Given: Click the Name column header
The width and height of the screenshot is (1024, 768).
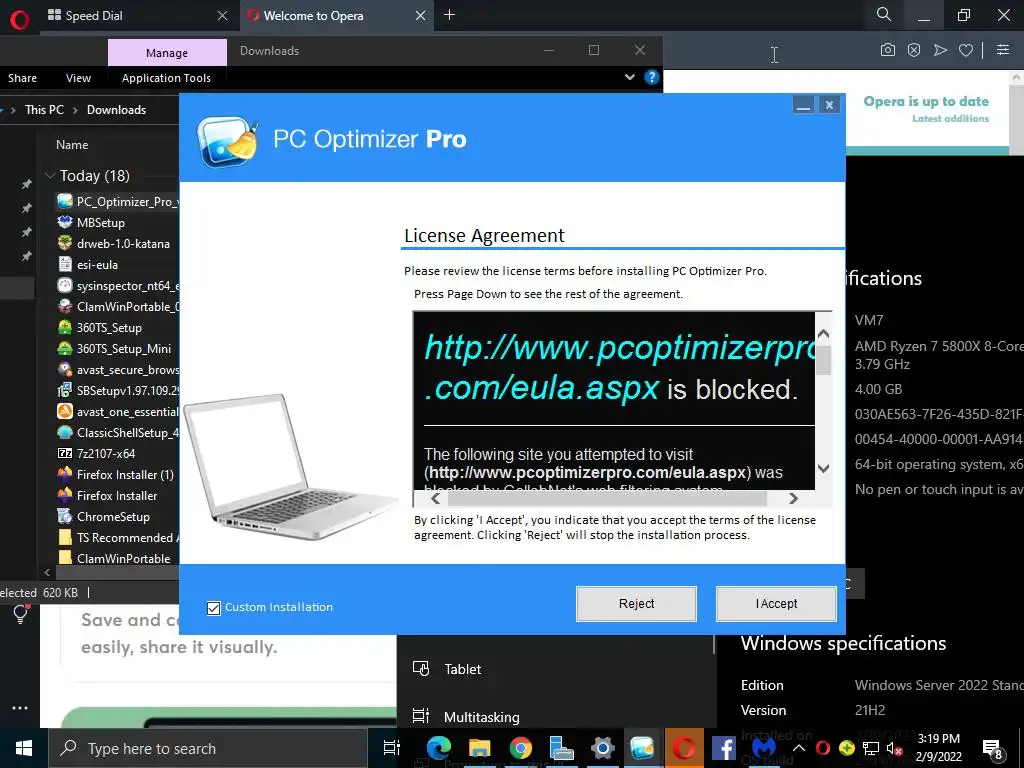Looking at the screenshot, I should [72, 145].
